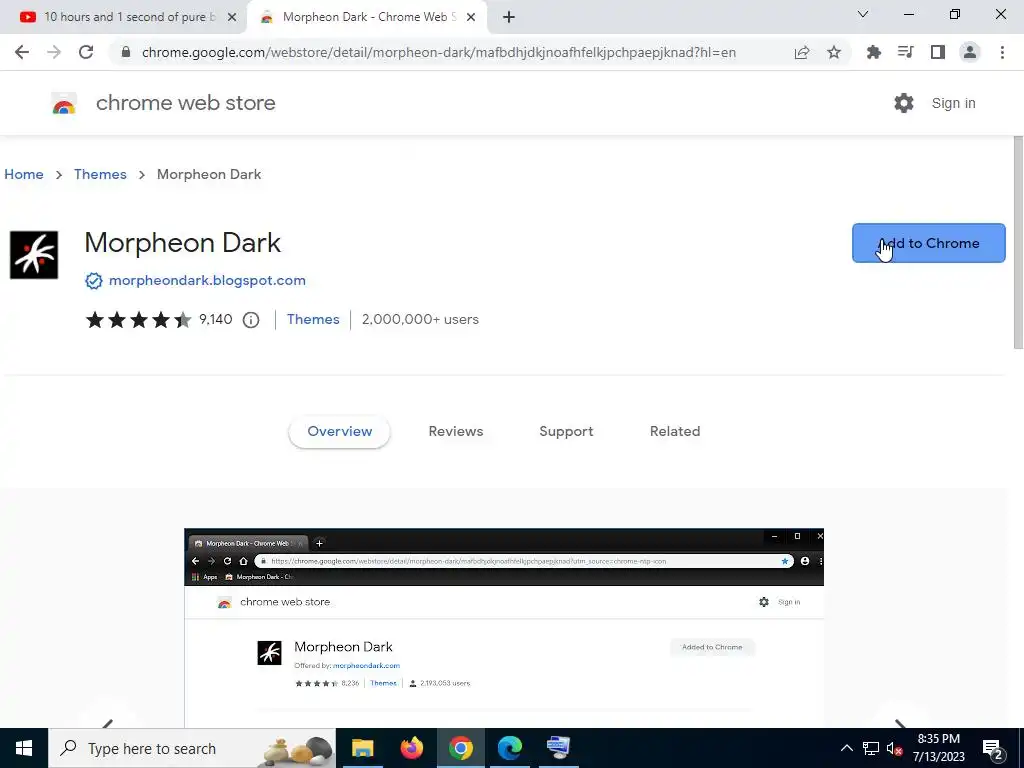Open Chrome three-dot menu
Viewport: 1024px width, 768px height.
tap(1002, 52)
